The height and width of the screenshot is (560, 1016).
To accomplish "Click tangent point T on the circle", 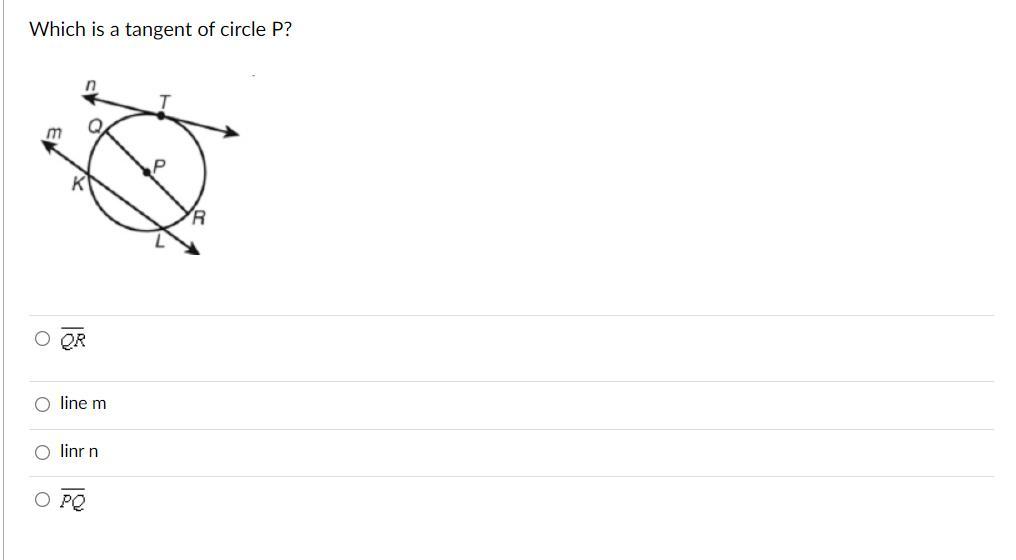I will (161, 115).
